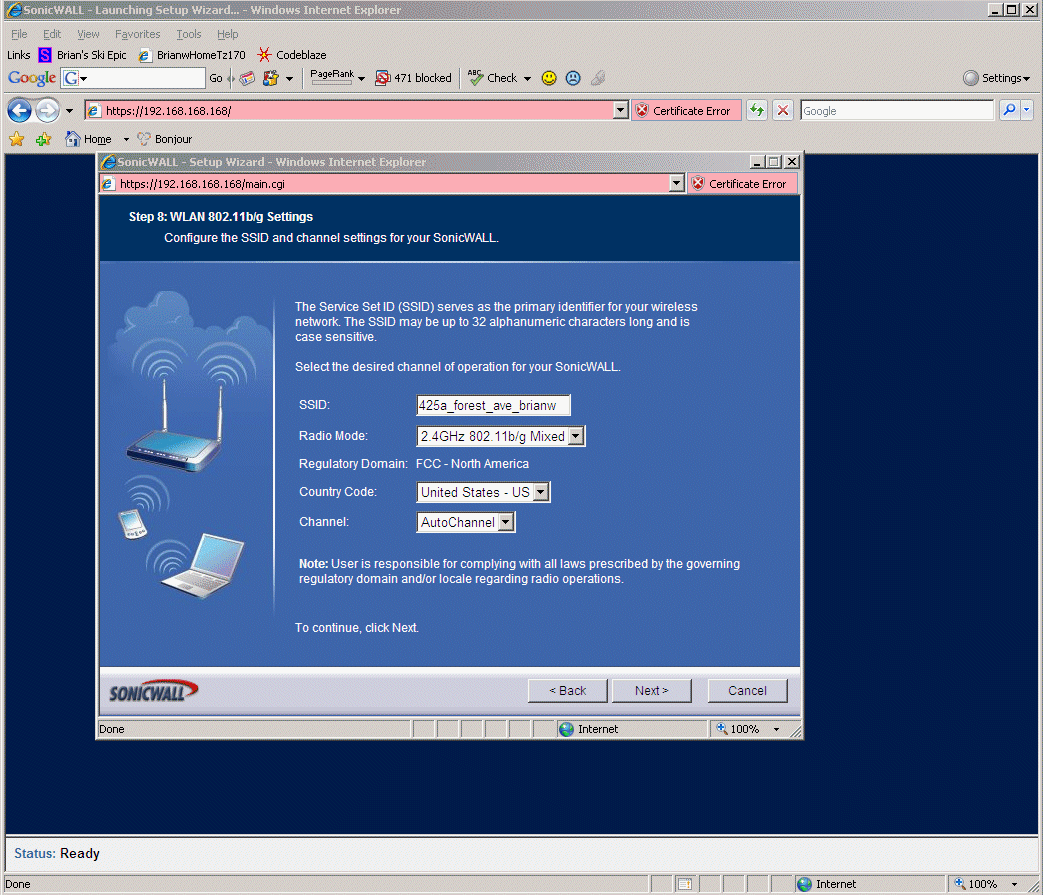This screenshot has height=895, width=1043.
Task: Open the BrianwHomeTz170 link
Action: point(192,55)
